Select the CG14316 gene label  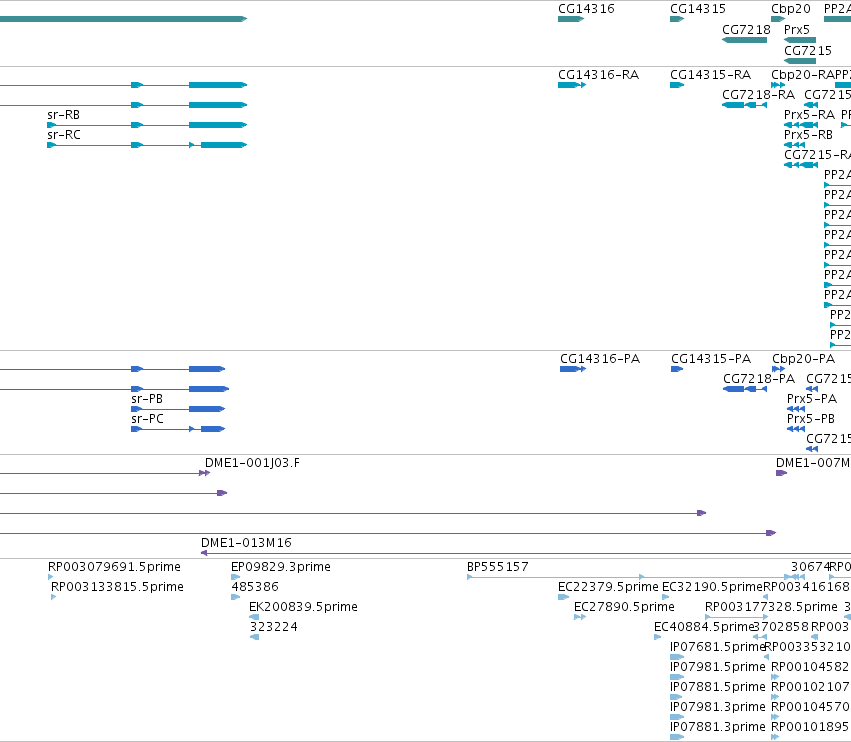(586, 9)
